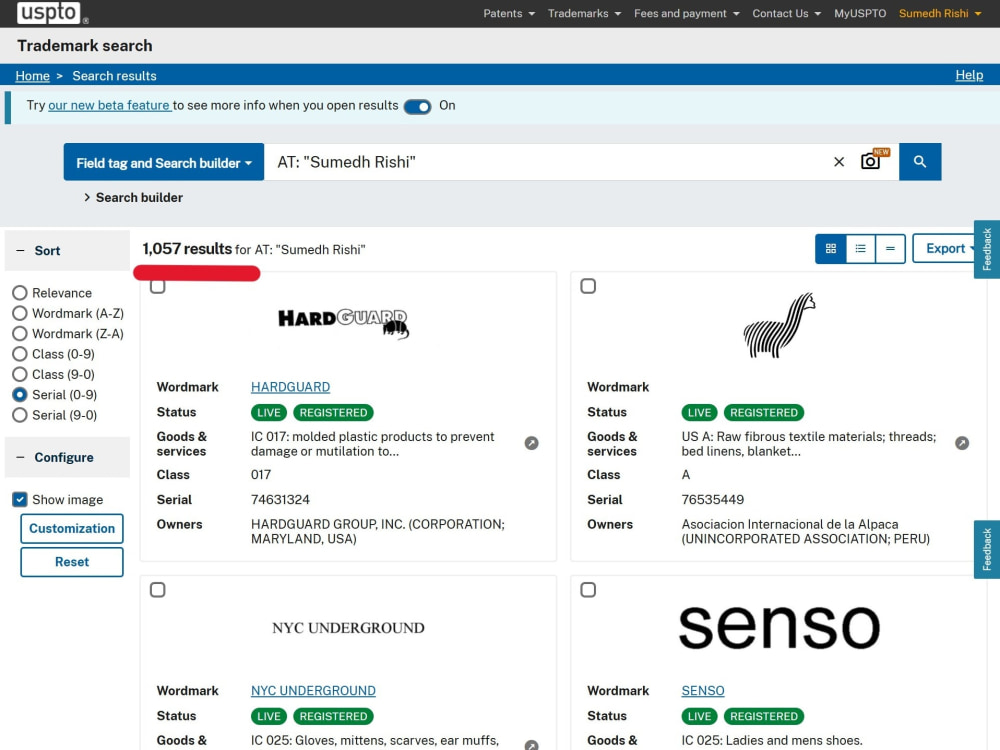Expand the Search builder section
Image resolution: width=1000 pixels, height=750 pixels.
[x=133, y=198]
